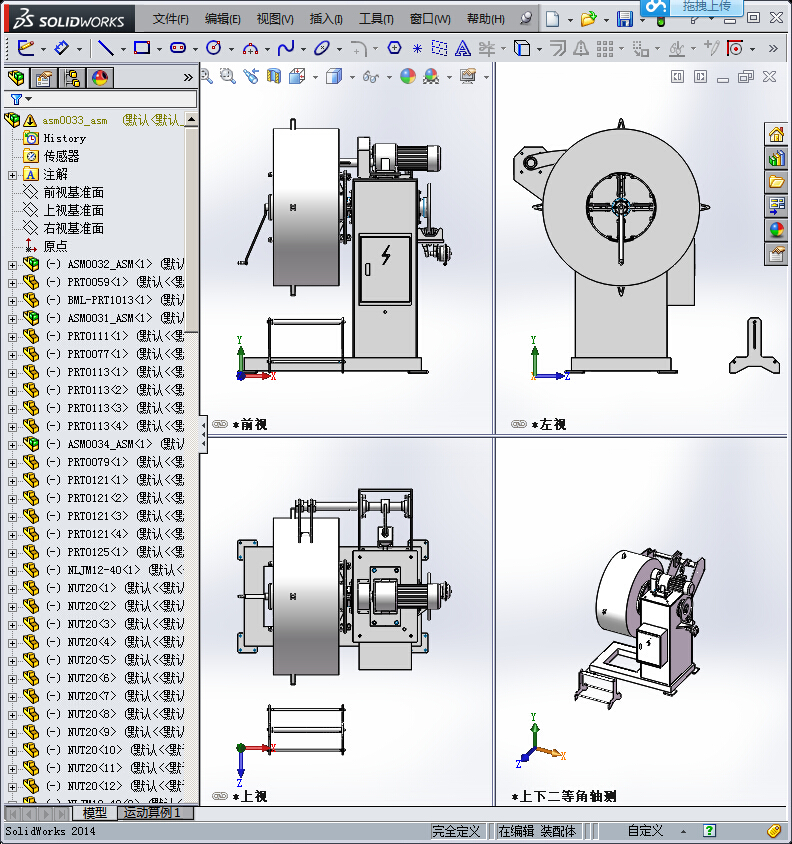
Task: Expand the 注解 tree node
Action: (x=12, y=175)
